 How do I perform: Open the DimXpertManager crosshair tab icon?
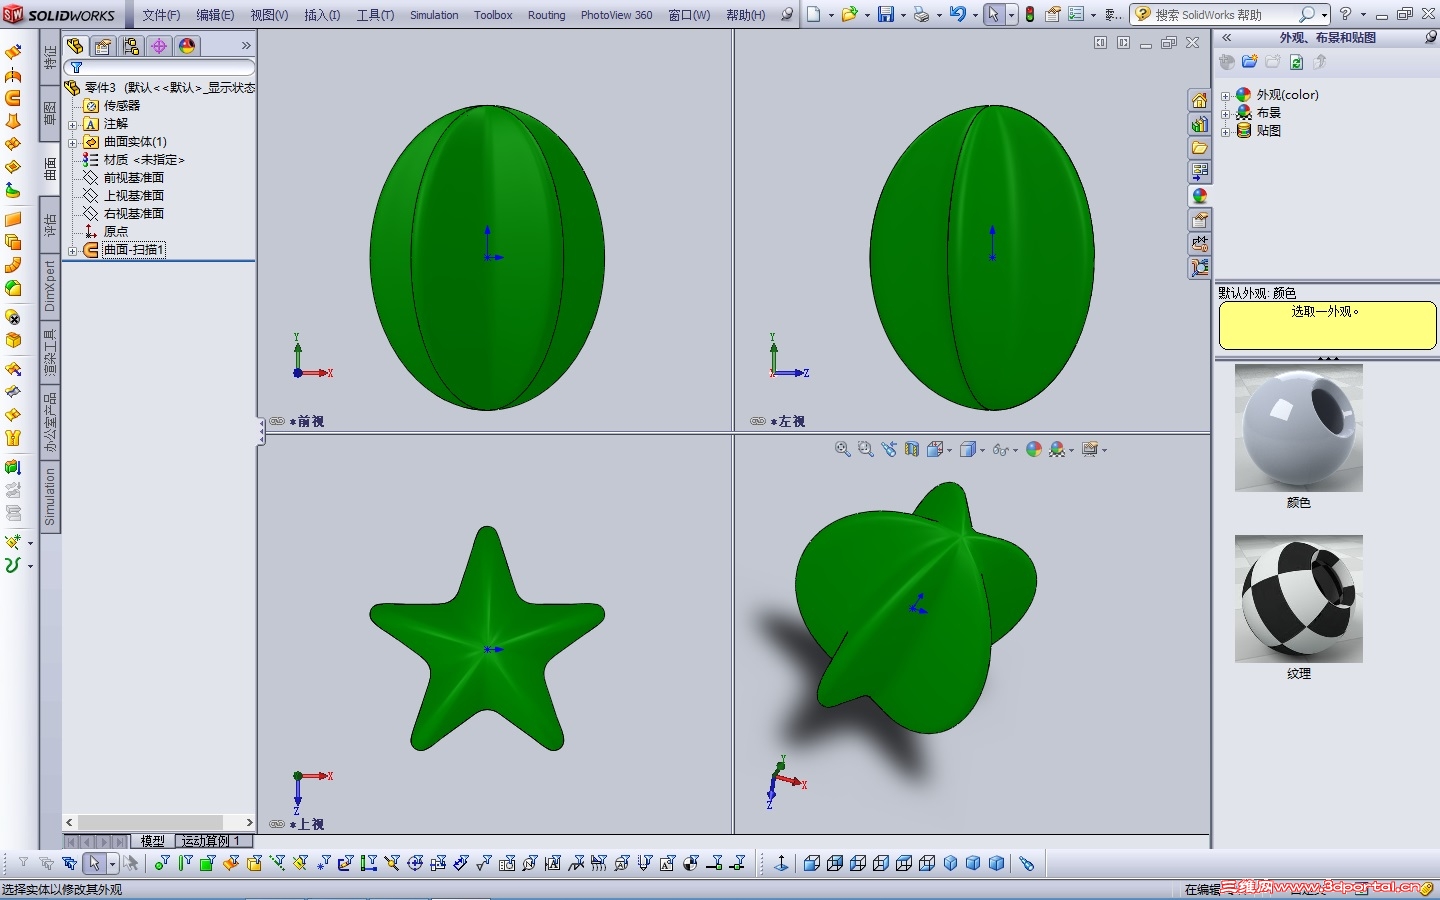click(x=159, y=46)
